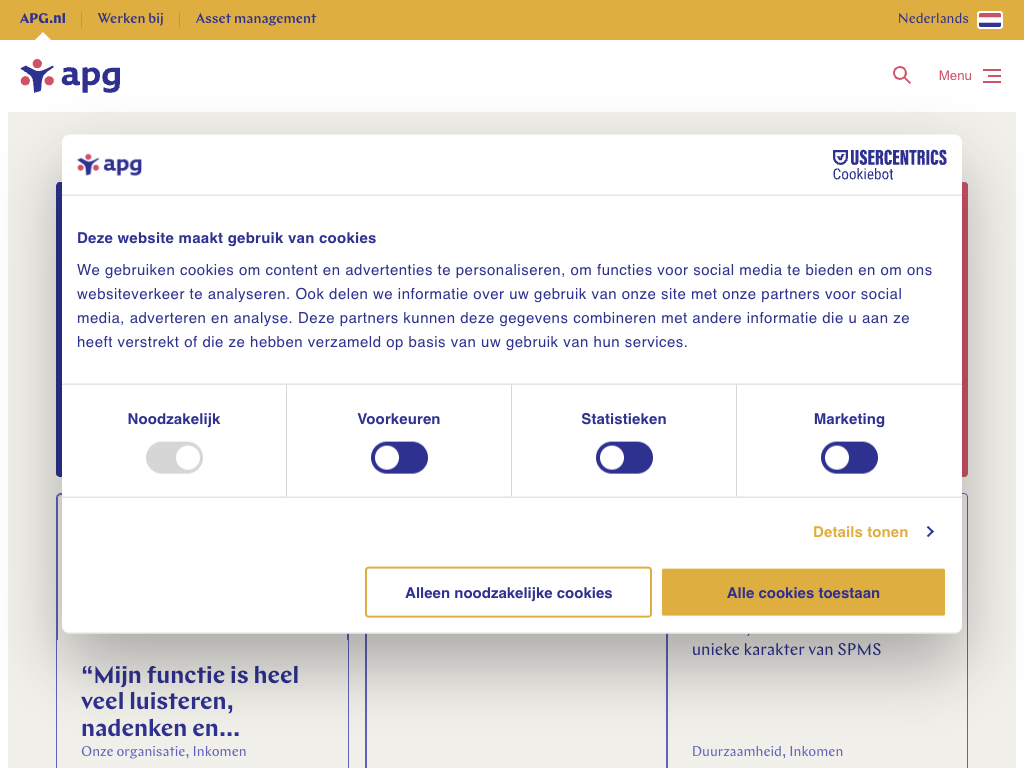Turn on the Statistieken cookies switch
1024x768 pixels.
click(624, 459)
